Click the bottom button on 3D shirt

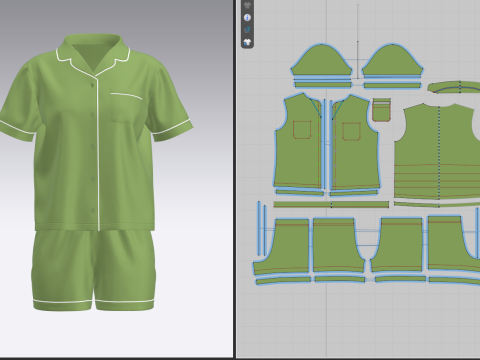(92, 210)
